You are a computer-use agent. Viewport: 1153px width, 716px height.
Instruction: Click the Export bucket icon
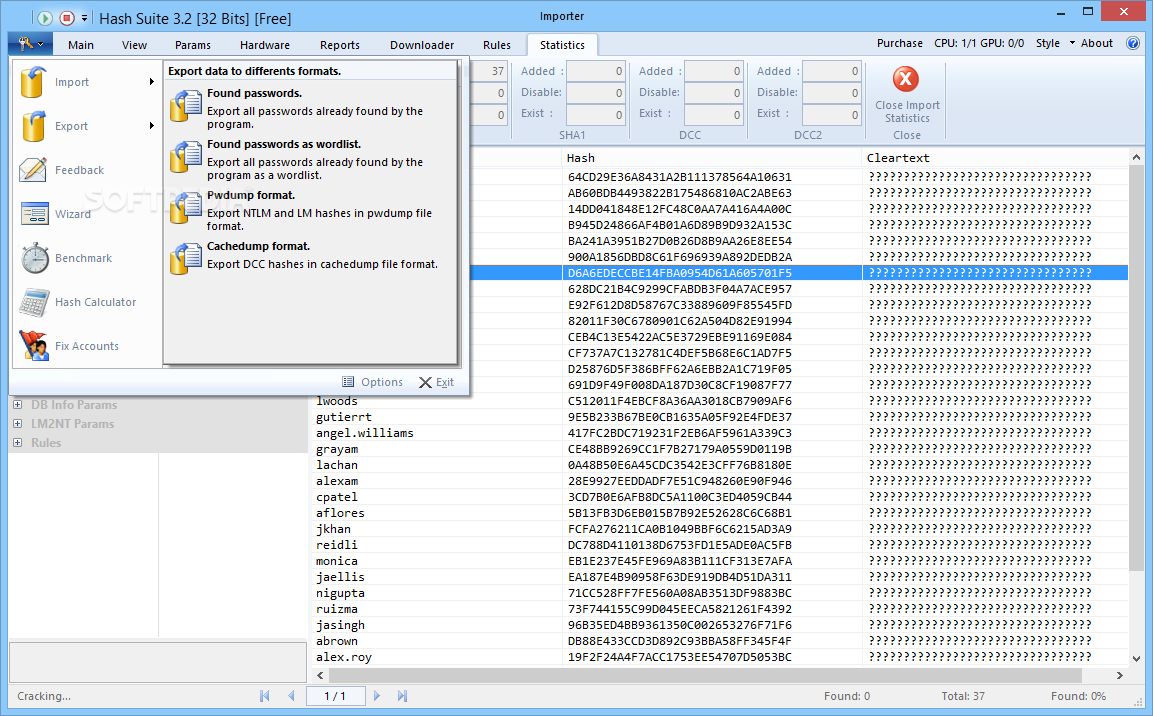(x=33, y=126)
